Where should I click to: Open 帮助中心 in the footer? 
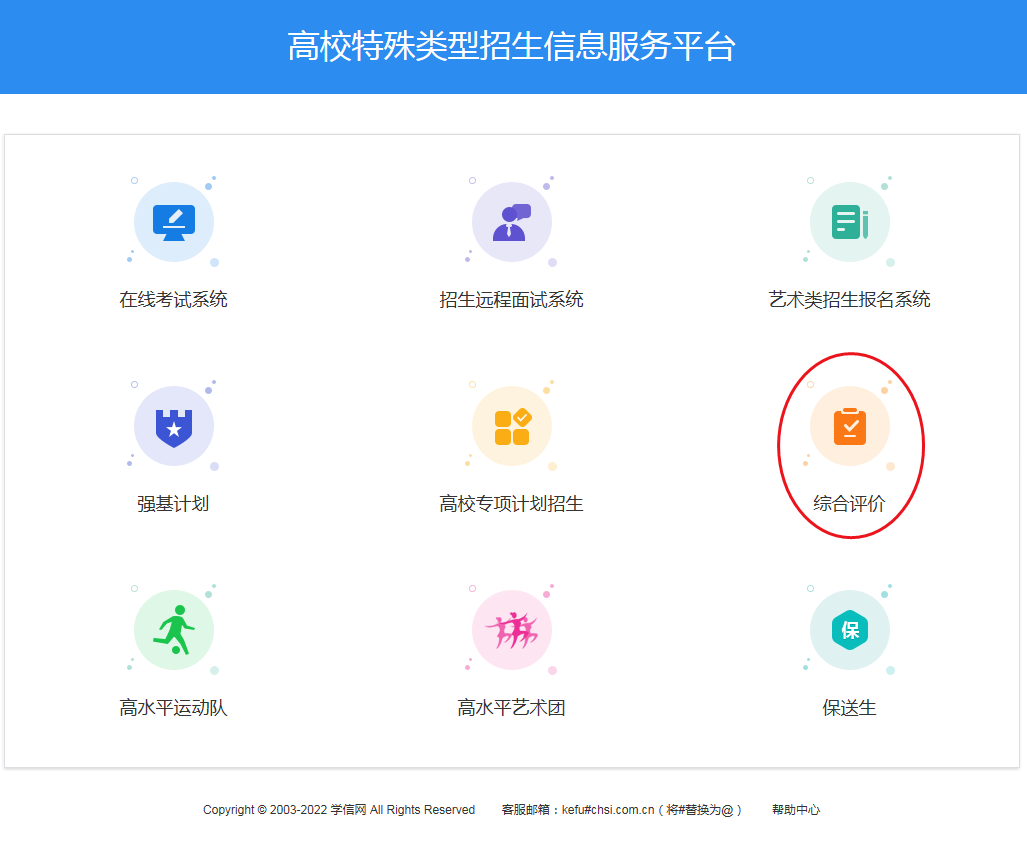pyautogui.click(x=795, y=810)
